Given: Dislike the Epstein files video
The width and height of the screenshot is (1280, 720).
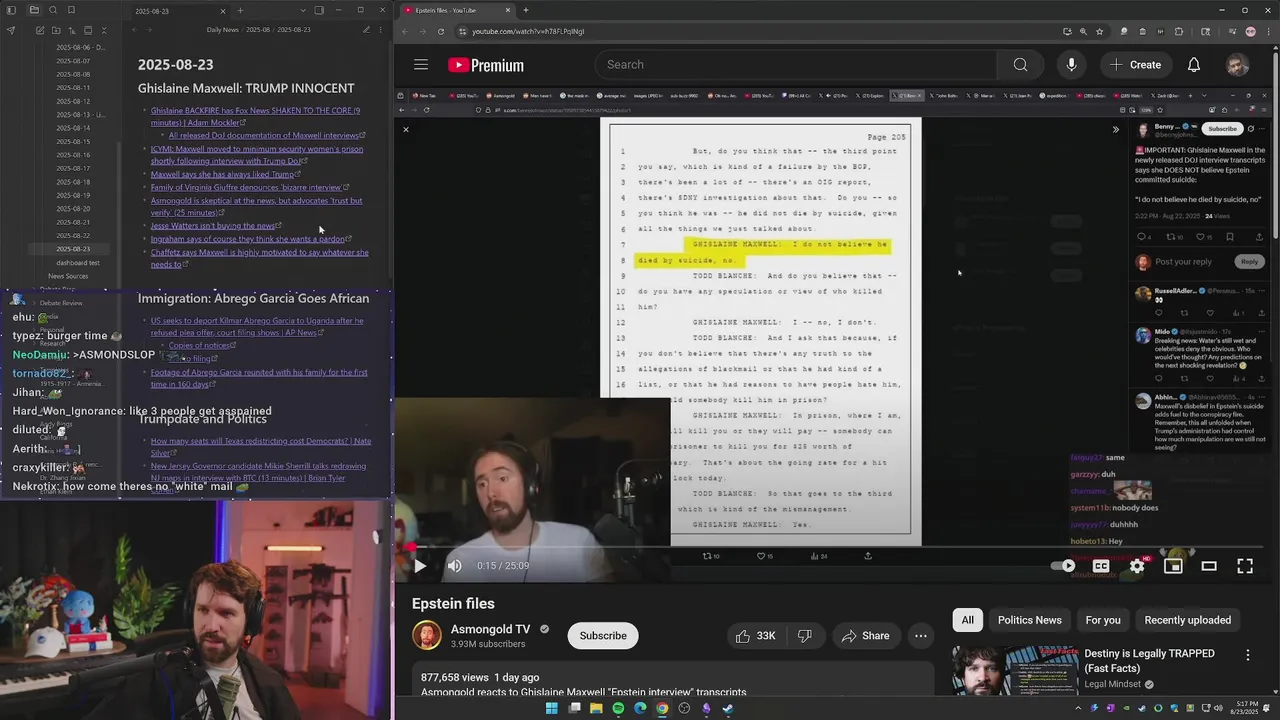Looking at the screenshot, I should (804, 636).
